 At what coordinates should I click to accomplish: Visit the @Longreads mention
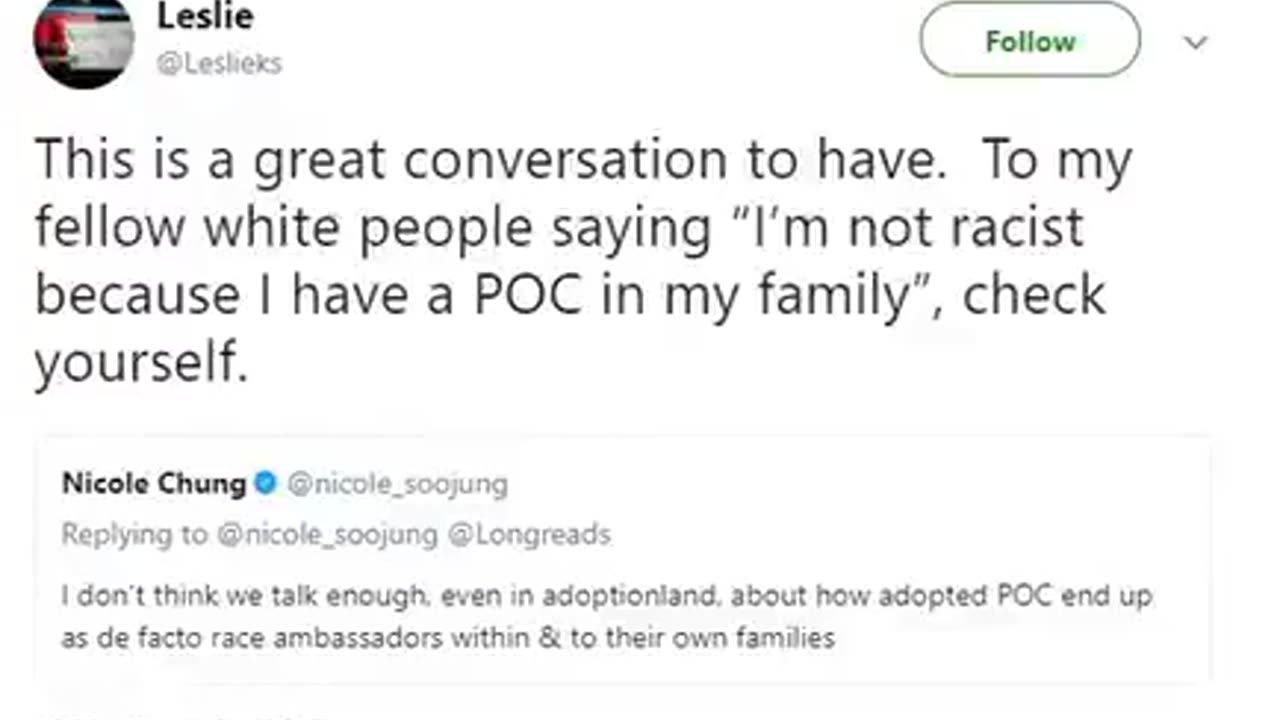pos(529,535)
